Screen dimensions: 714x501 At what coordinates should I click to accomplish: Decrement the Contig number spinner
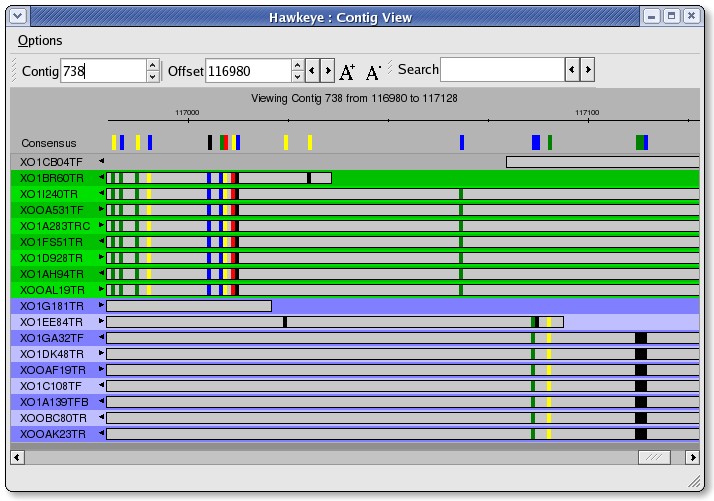(152, 77)
